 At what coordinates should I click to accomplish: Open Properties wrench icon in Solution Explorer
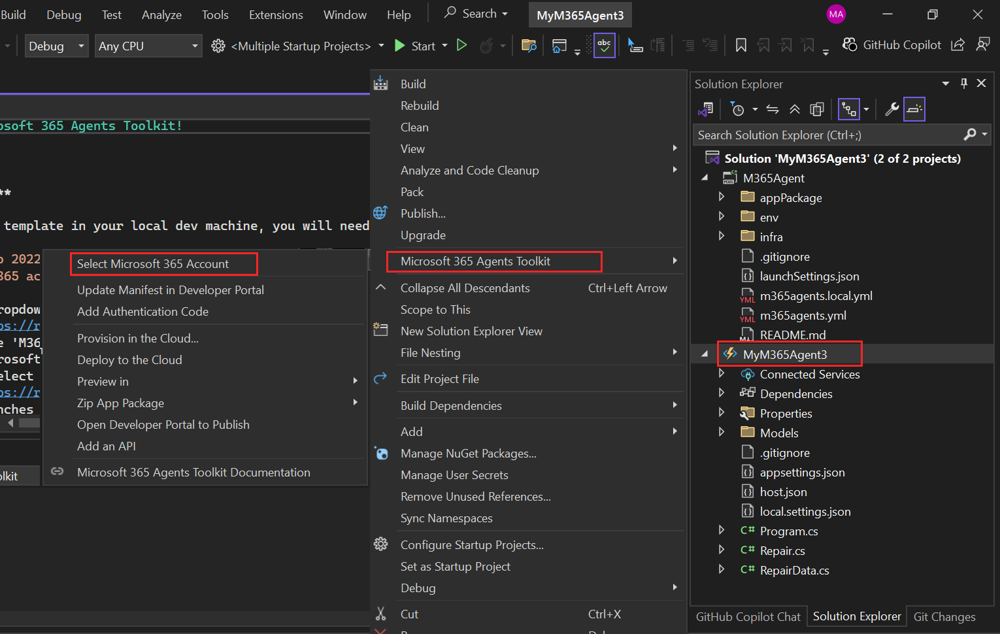pyautogui.click(x=891, y=109)
